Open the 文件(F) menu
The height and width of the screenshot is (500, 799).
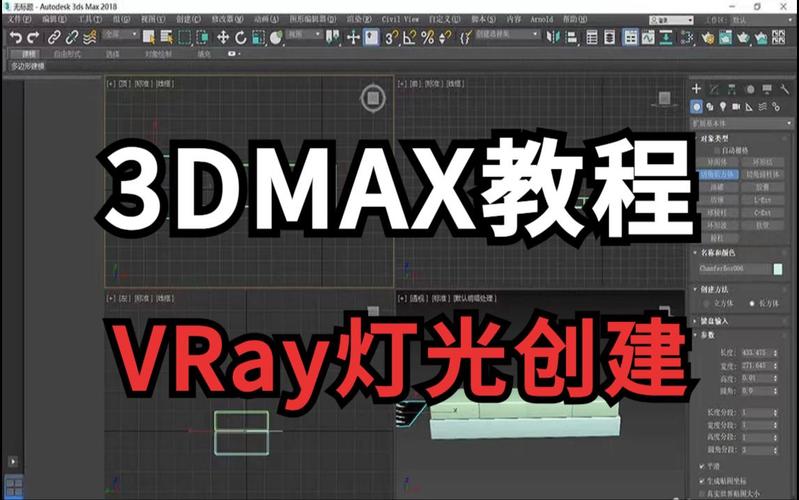(x=19, y=19)
